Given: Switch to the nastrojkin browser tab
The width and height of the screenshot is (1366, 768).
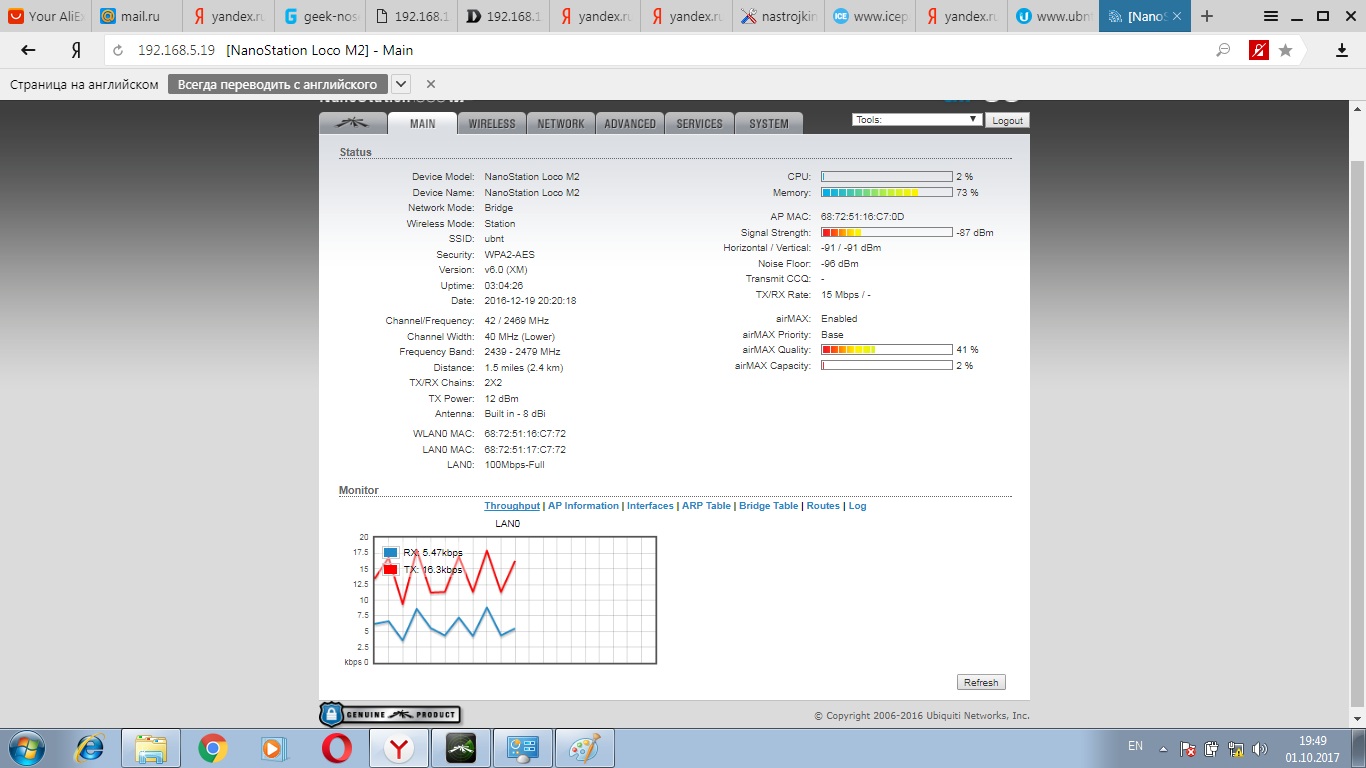Looking at the screenshot, I should 776,16.
